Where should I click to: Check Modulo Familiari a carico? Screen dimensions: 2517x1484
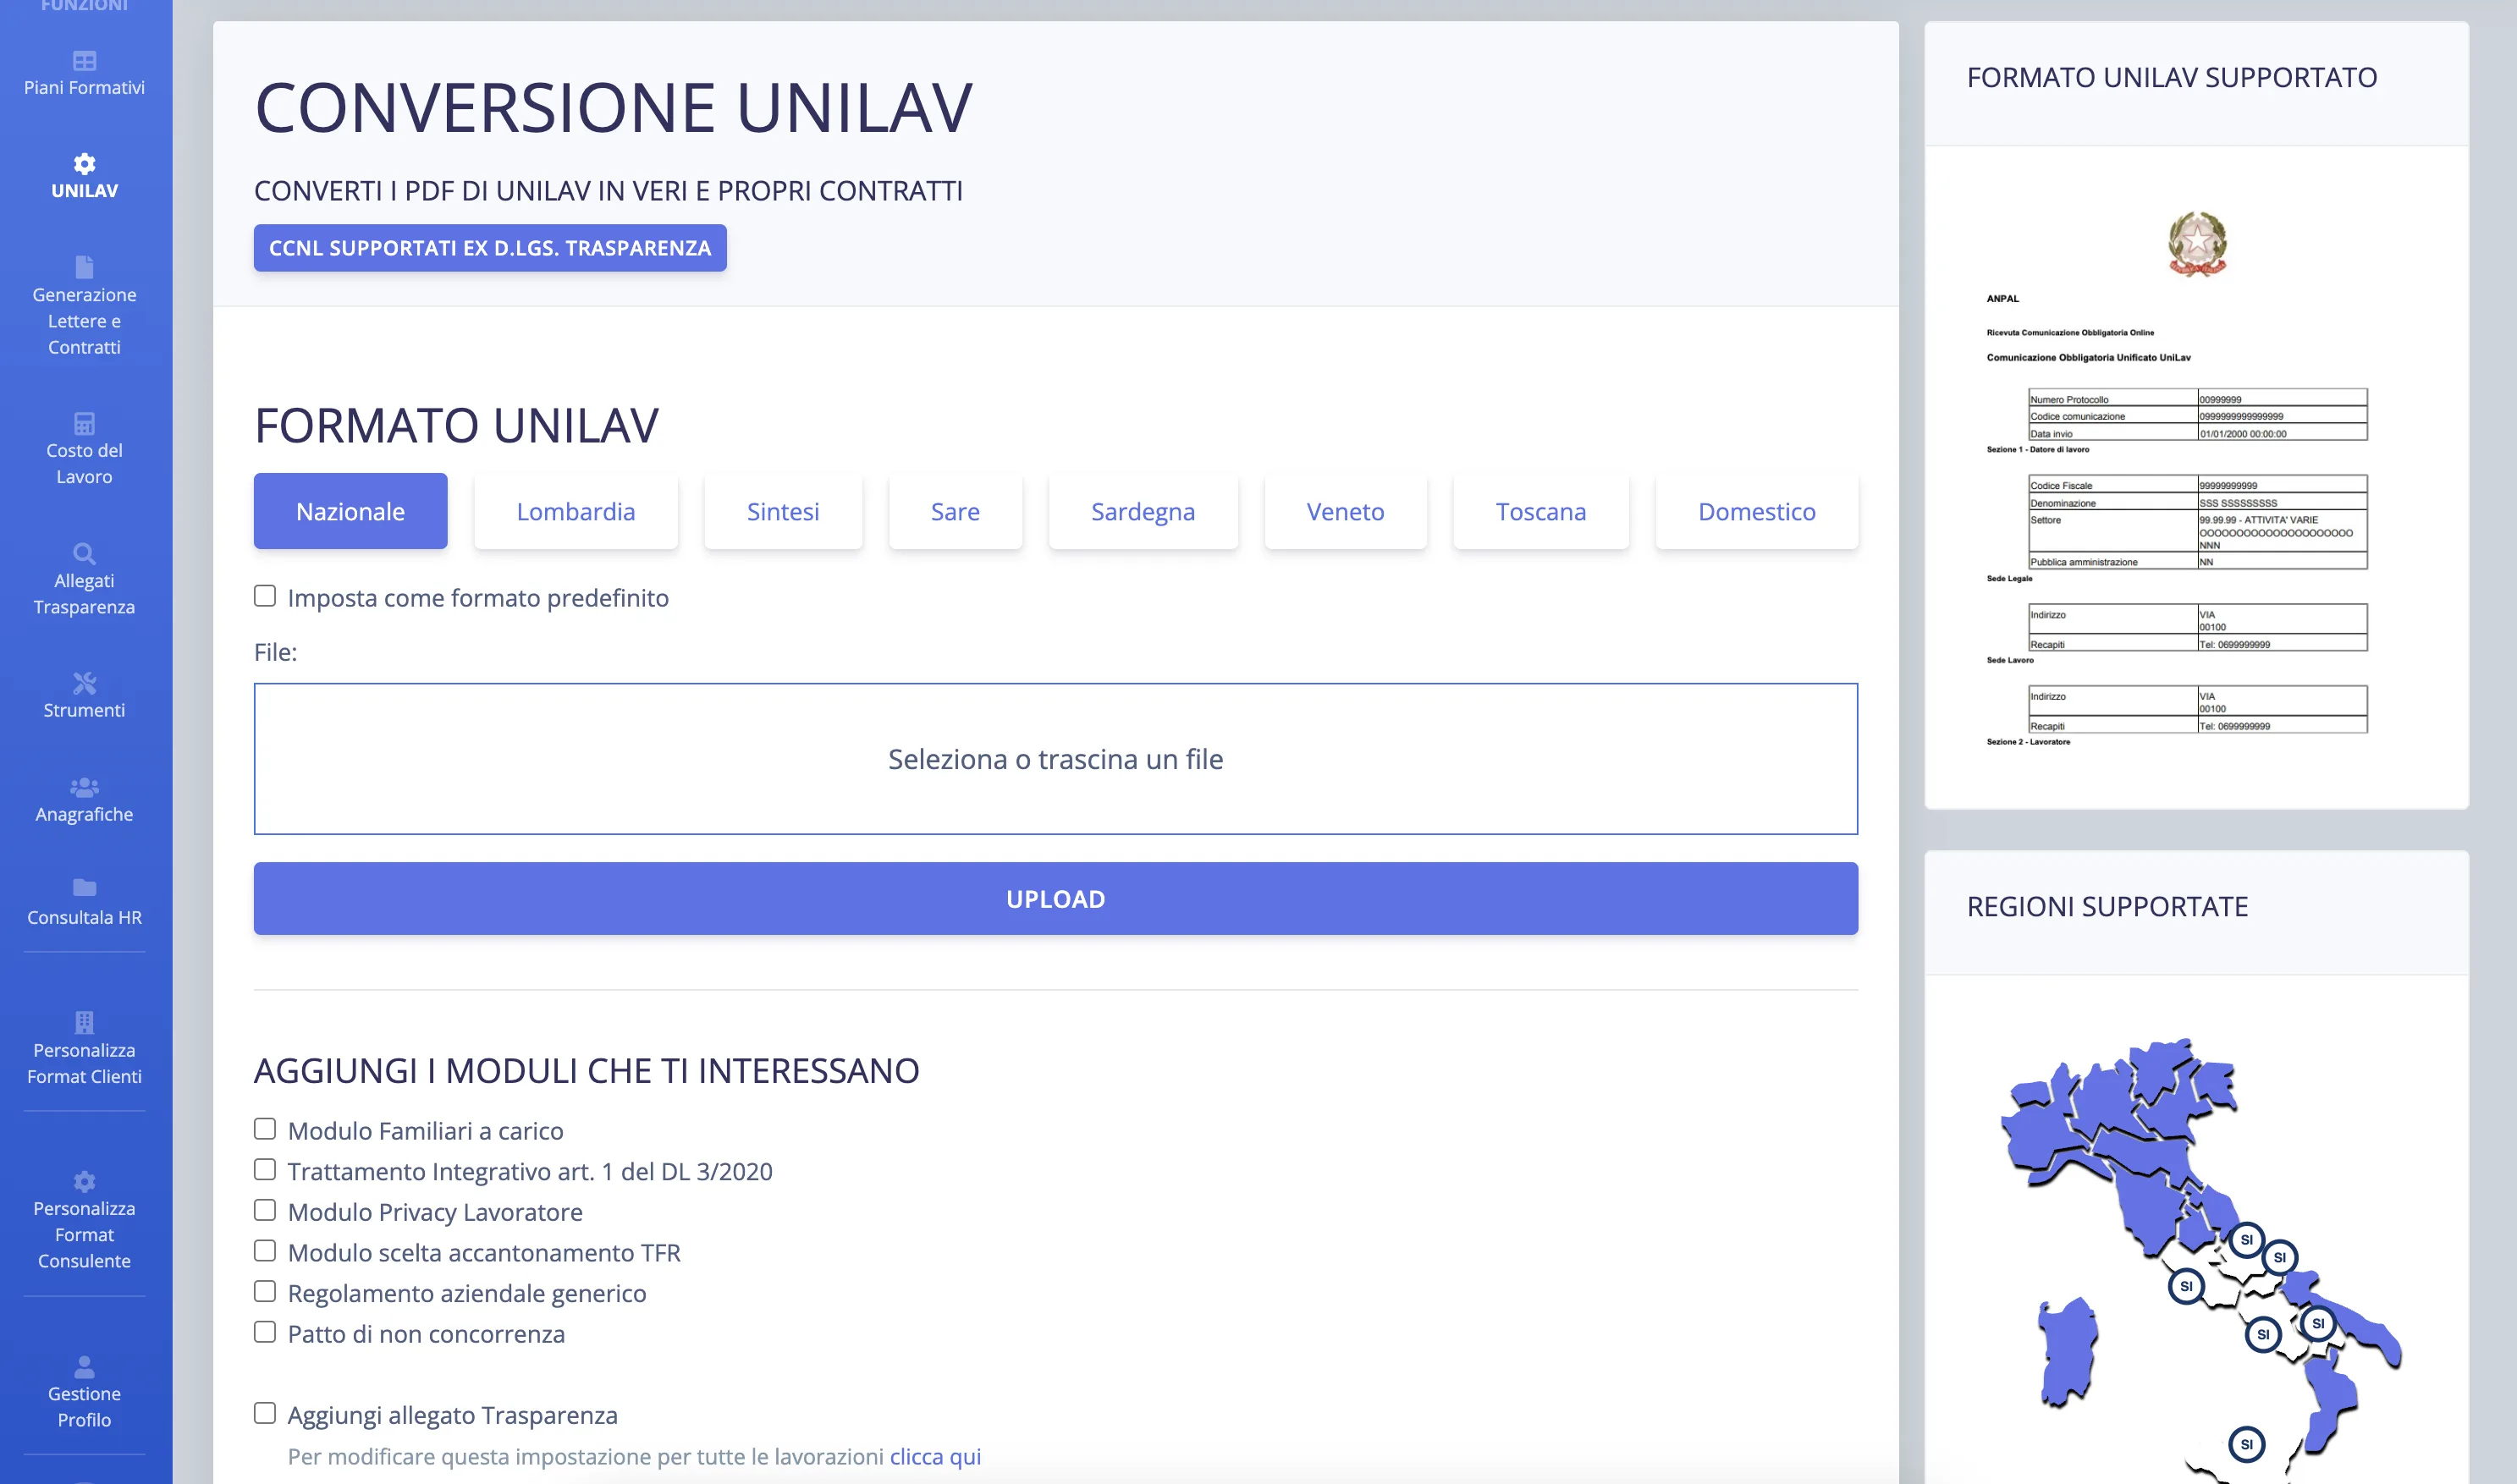(x=265, y=1129)
